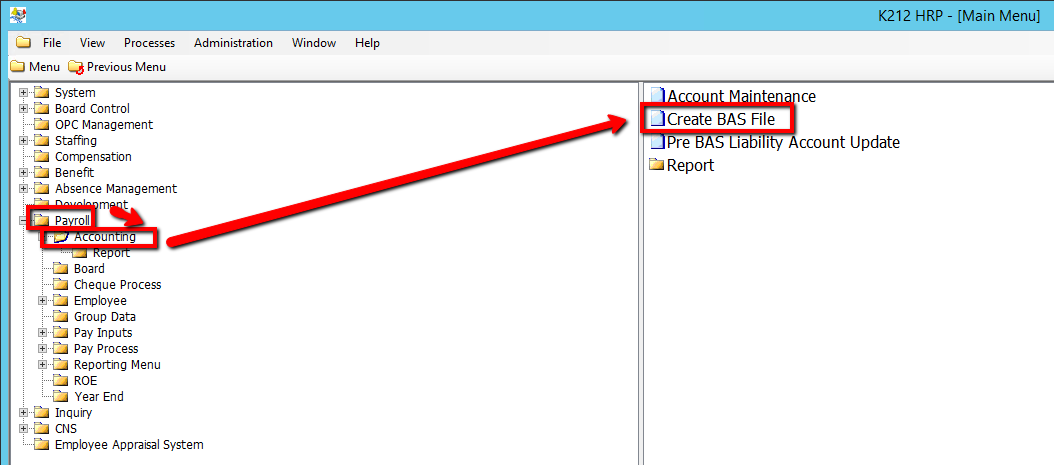This screenshot has width=1054, height=465.
Task: Expand the Staffing tree node
Action: coord(24,141)
